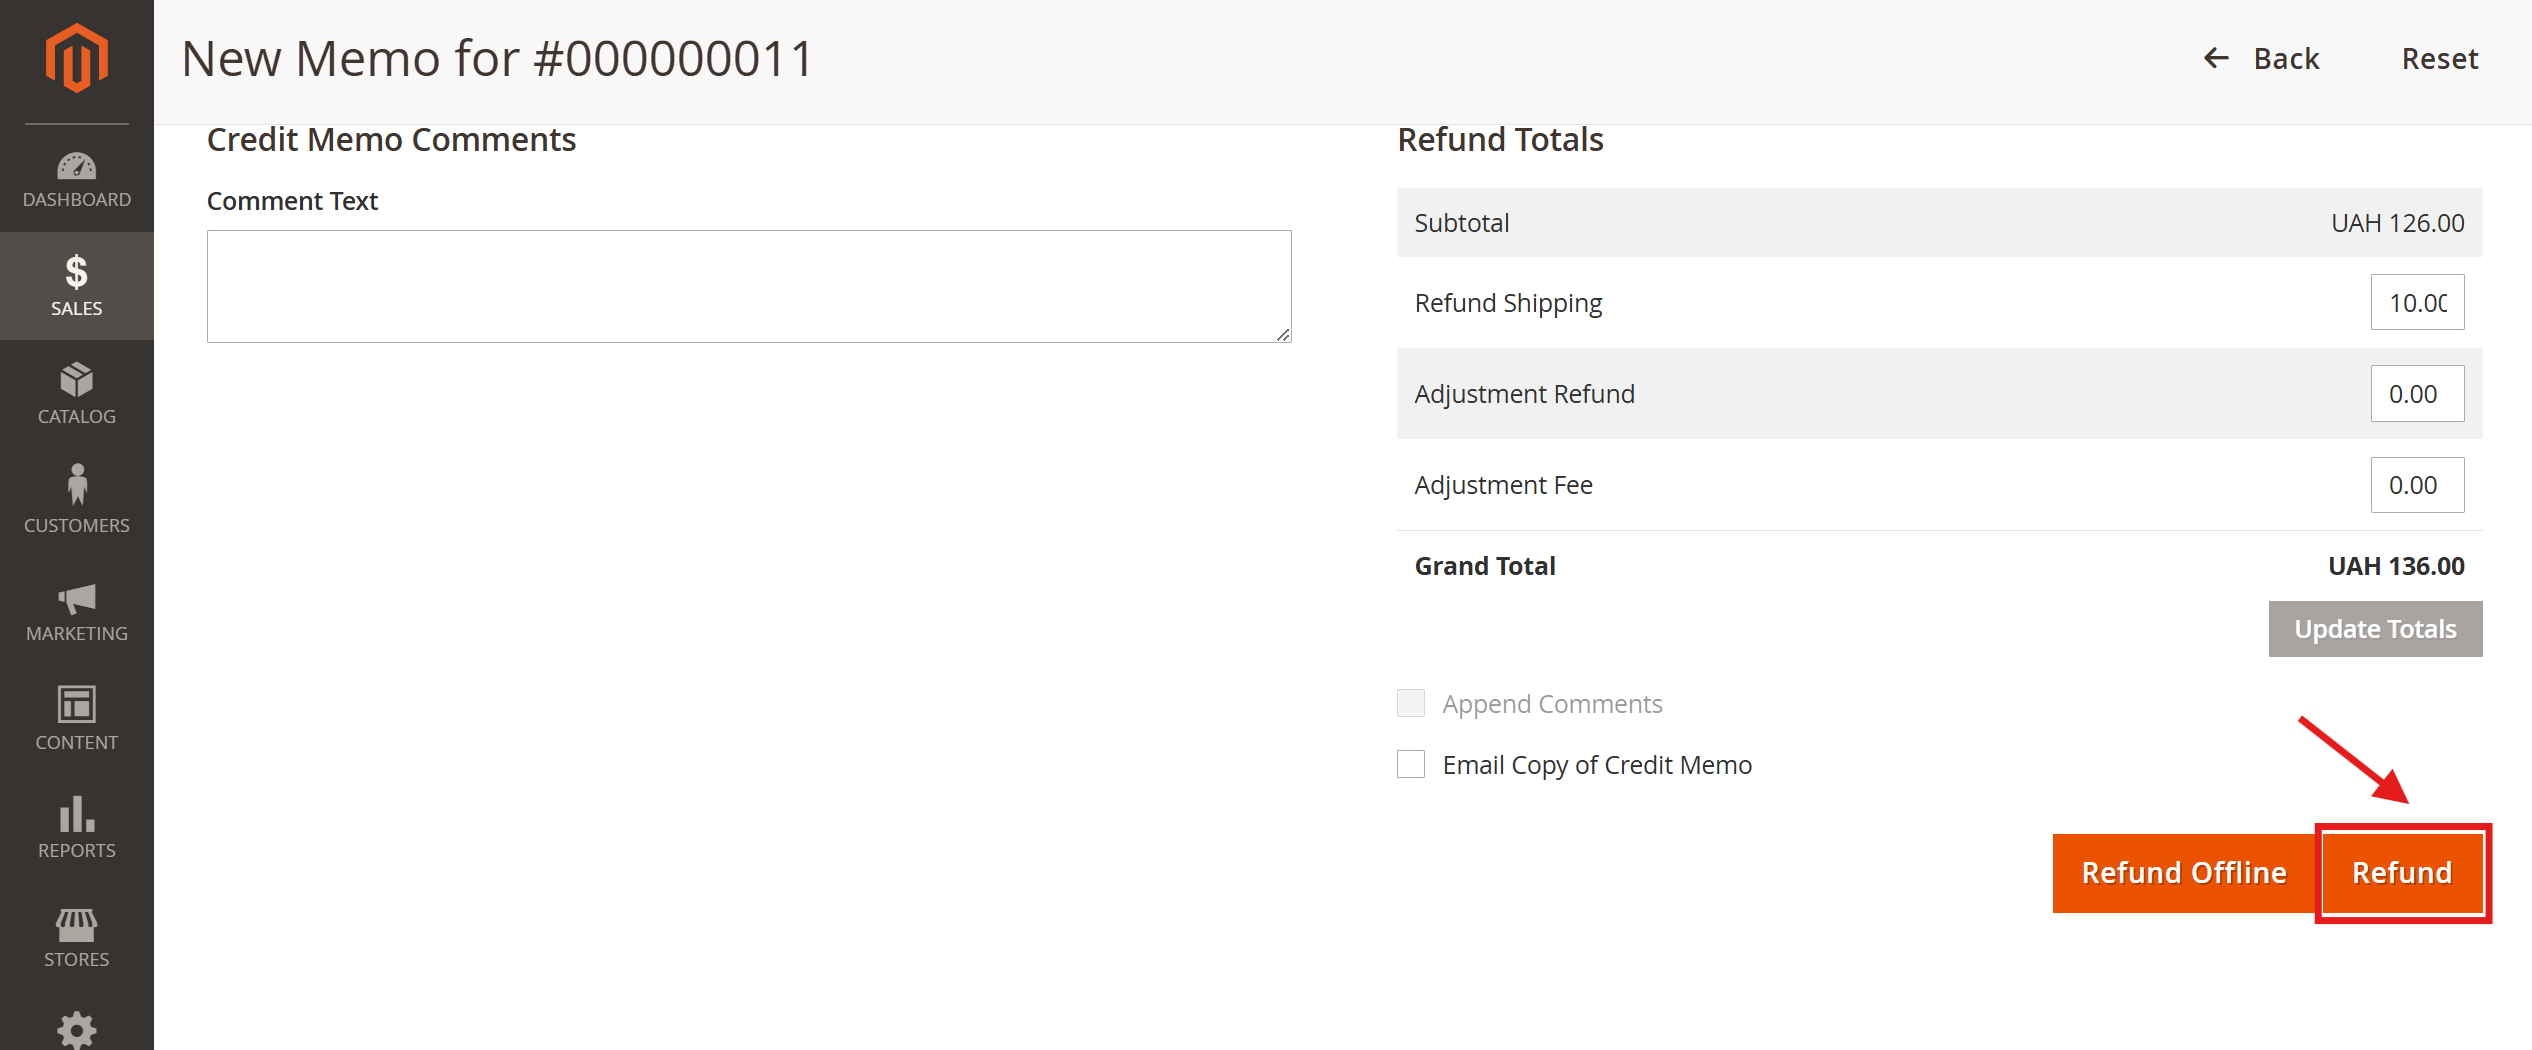This screenshot has height=1050, width=2532.
Task: Select the Adjustment Fee input field
Action: tap(2417, 485)
